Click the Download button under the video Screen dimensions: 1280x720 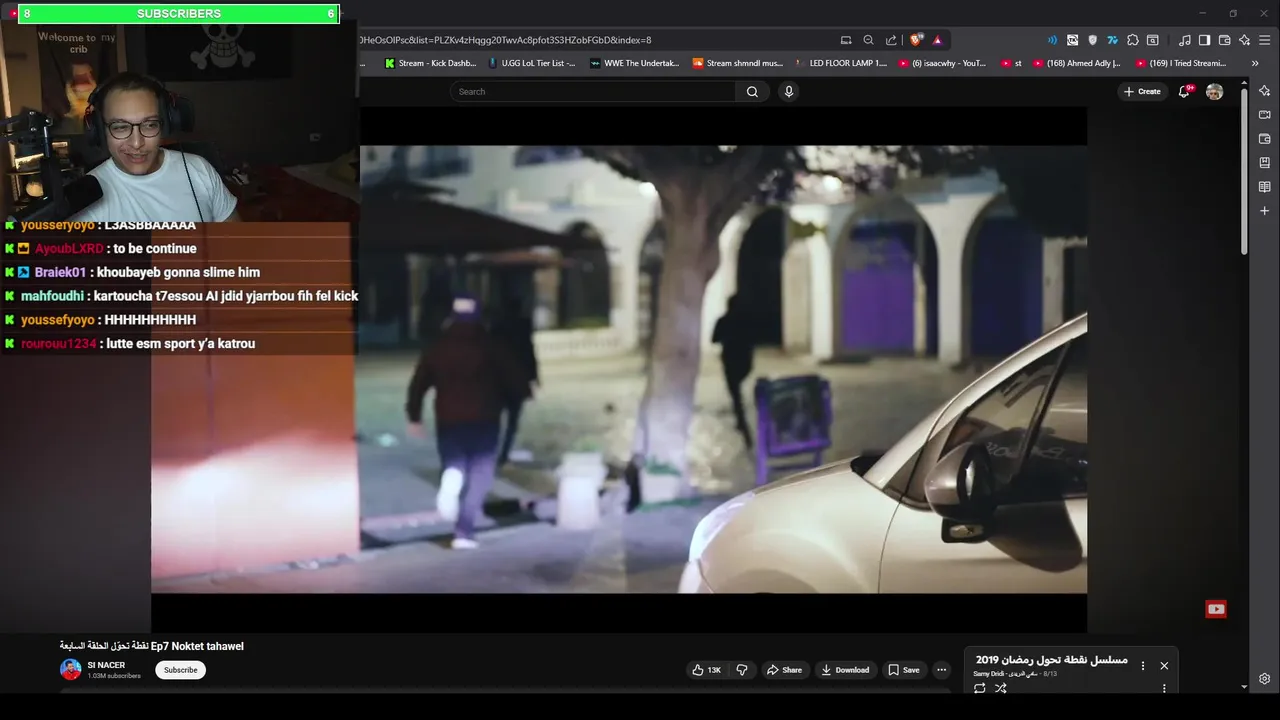pyautogui.click(x=845, y=670)
